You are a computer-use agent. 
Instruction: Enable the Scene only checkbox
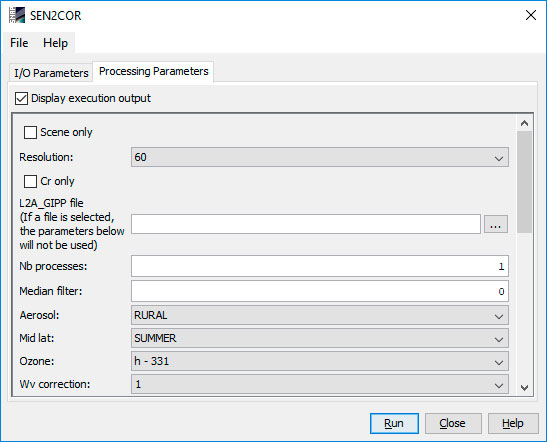30,133
